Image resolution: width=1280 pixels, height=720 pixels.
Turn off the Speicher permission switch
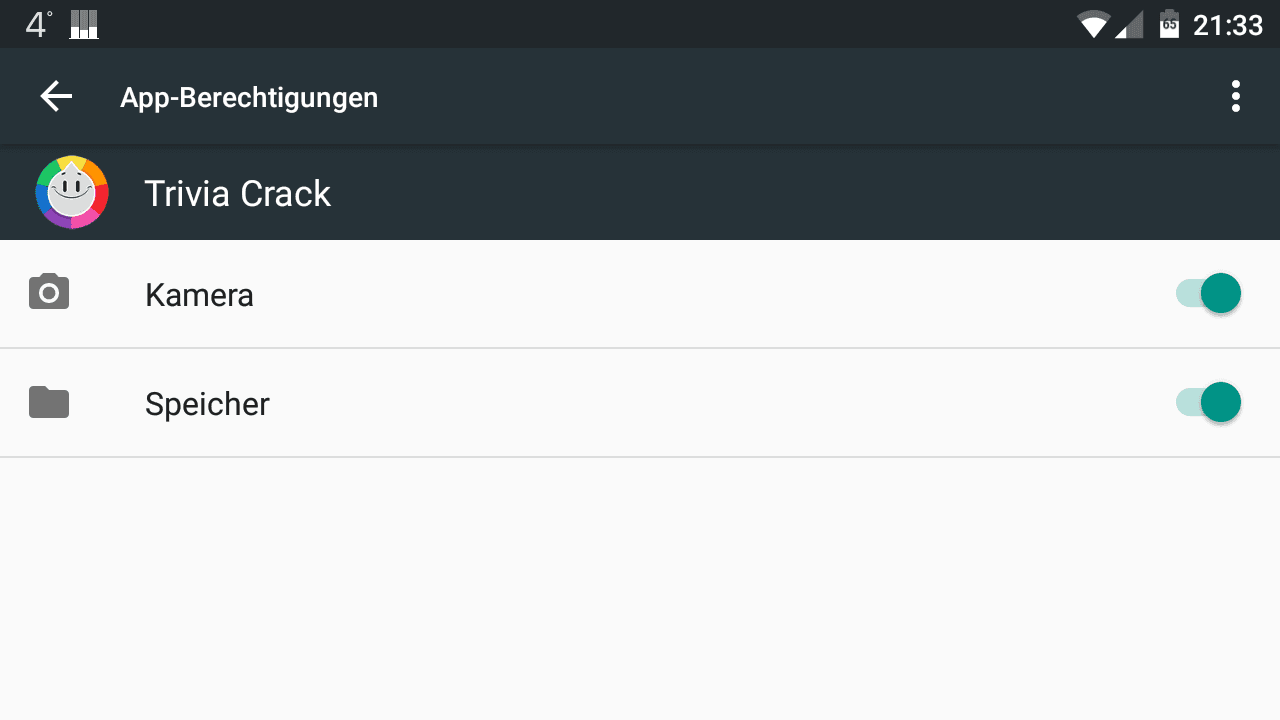tap(1208, 403)
